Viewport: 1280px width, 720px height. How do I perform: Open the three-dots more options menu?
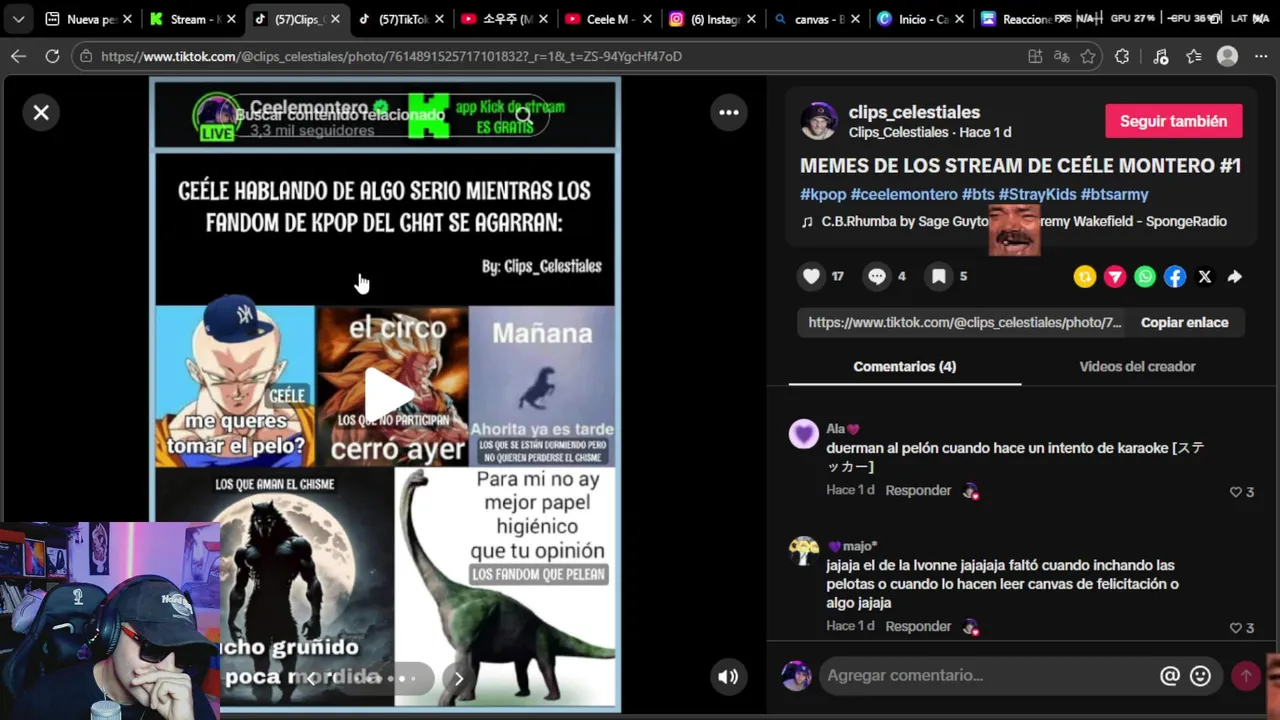coord(729,113)
